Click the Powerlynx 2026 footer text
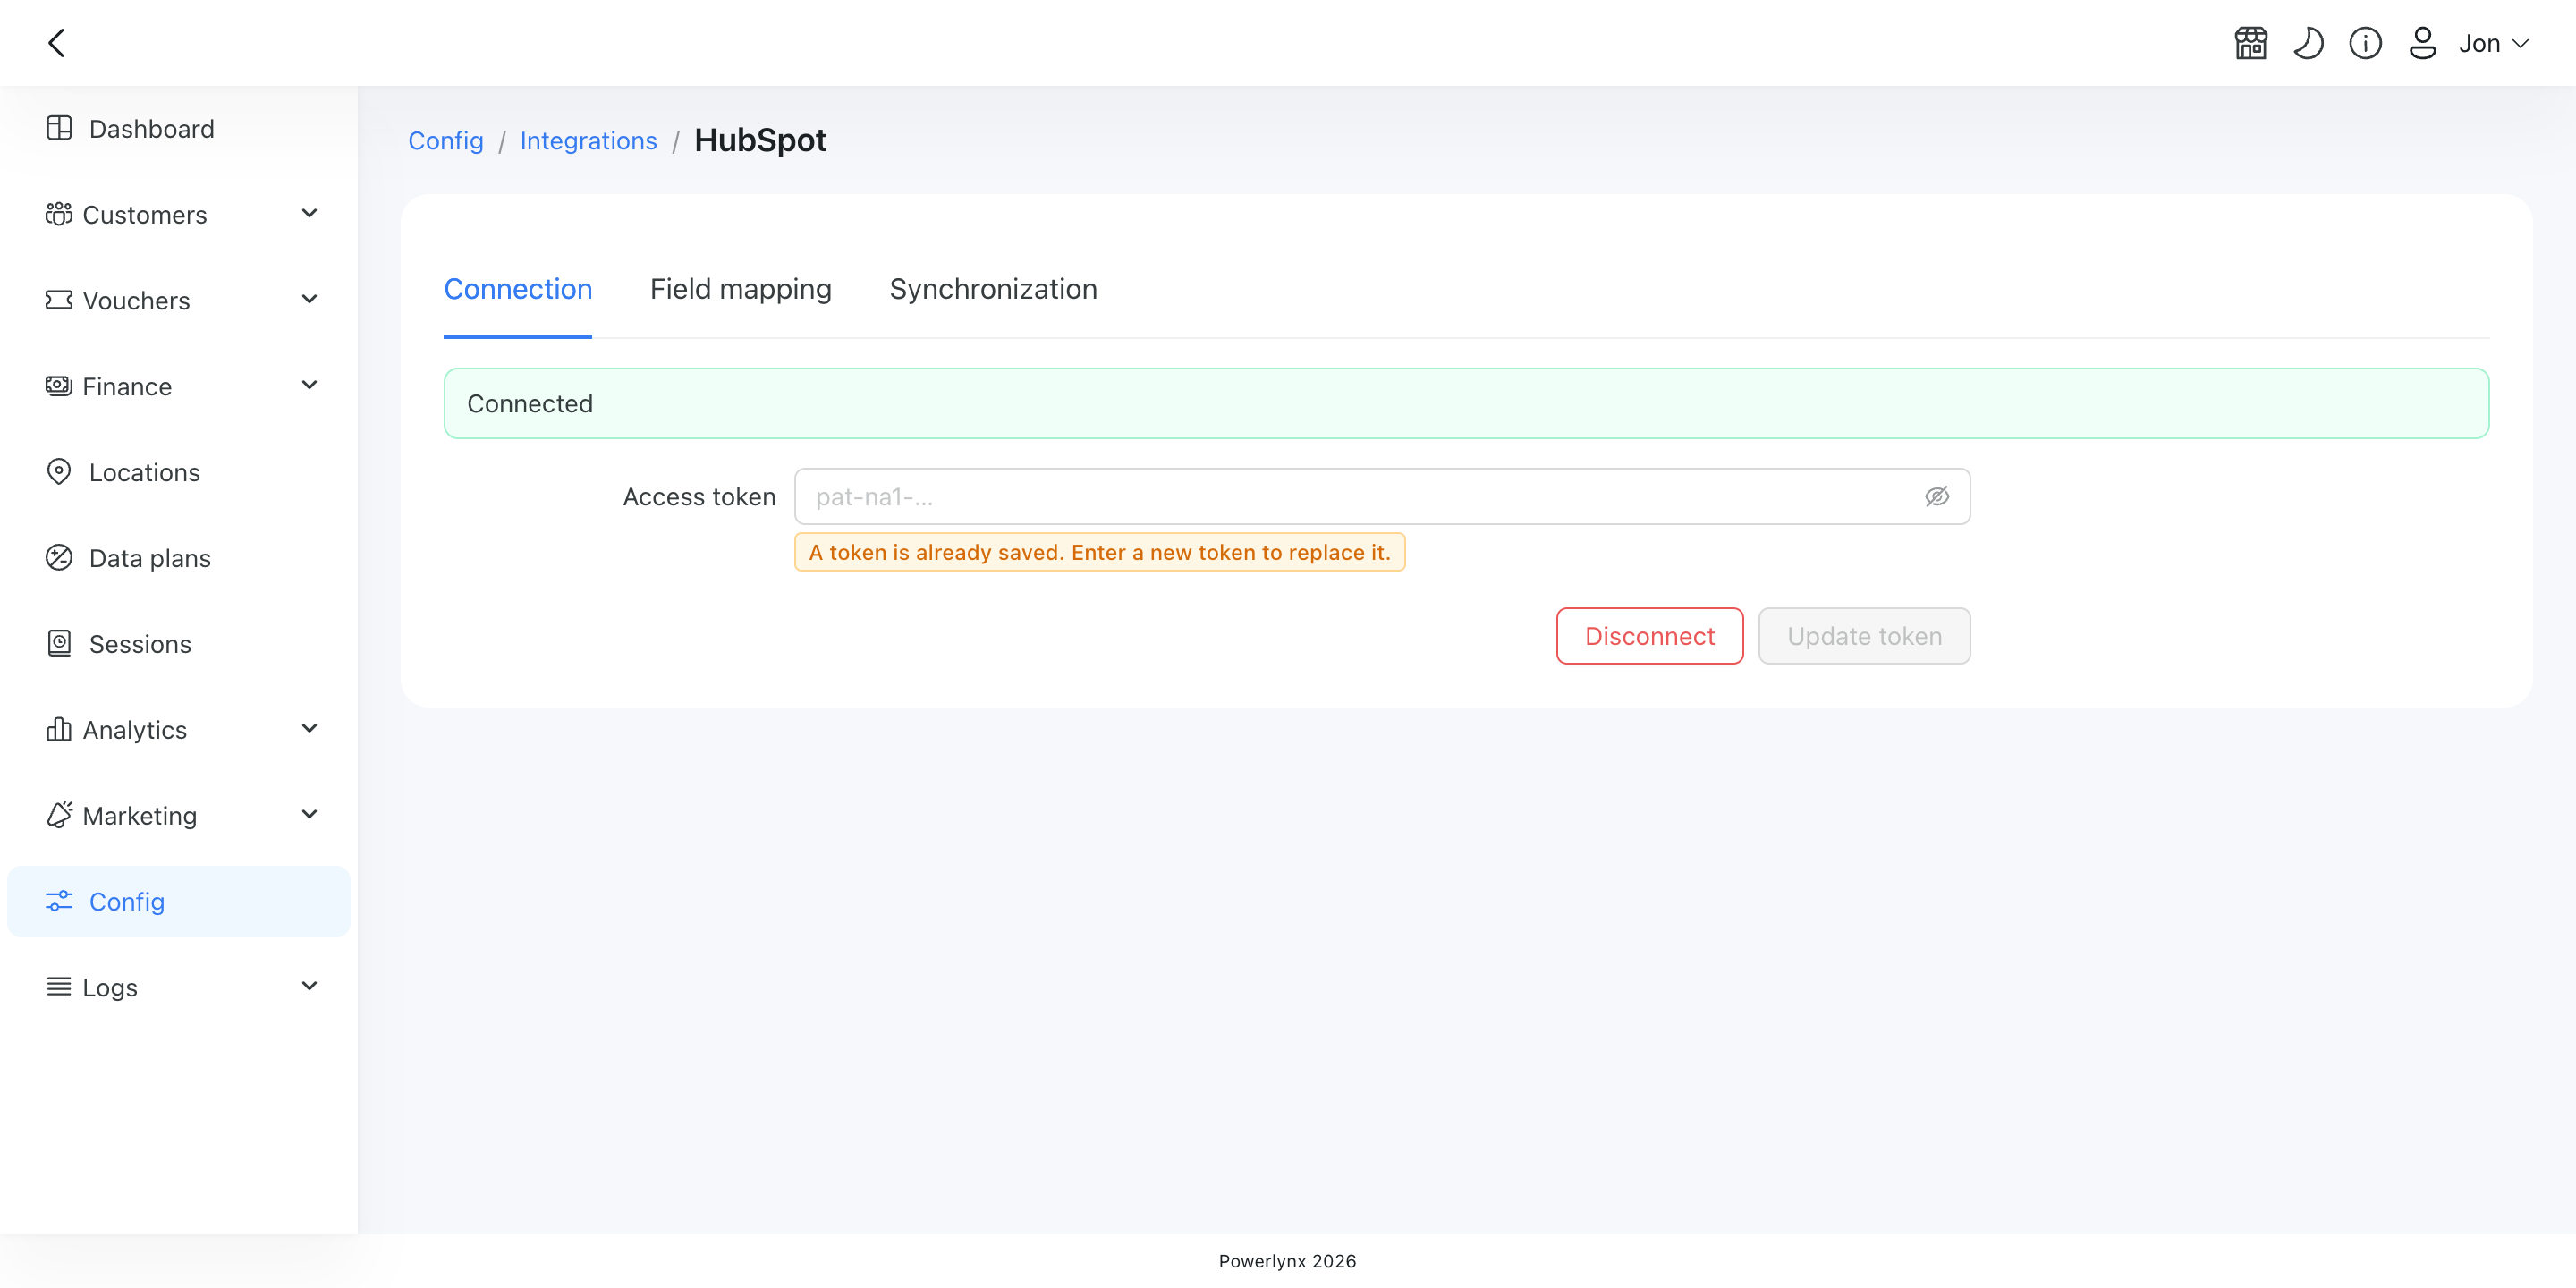The height and width of the screenshot is (1288, 2576). click(x=1287, y=1261)
